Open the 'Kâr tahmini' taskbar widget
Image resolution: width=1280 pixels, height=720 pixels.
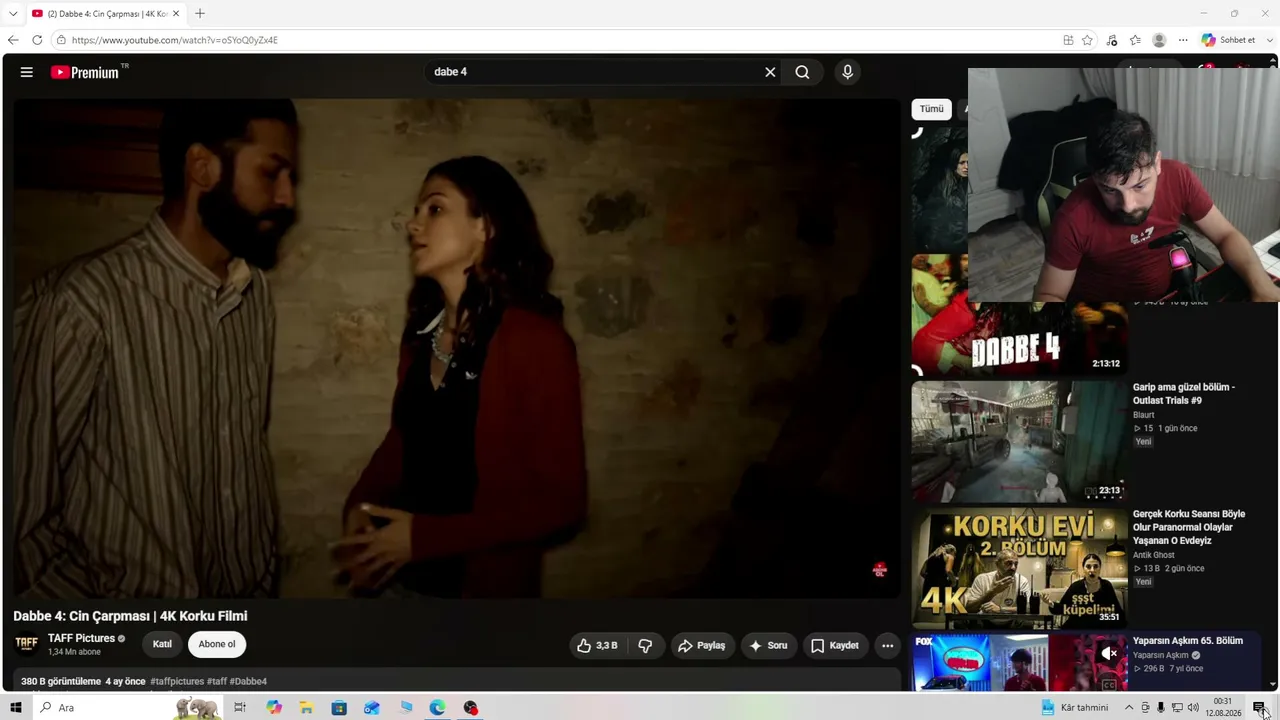point(1075,708)
